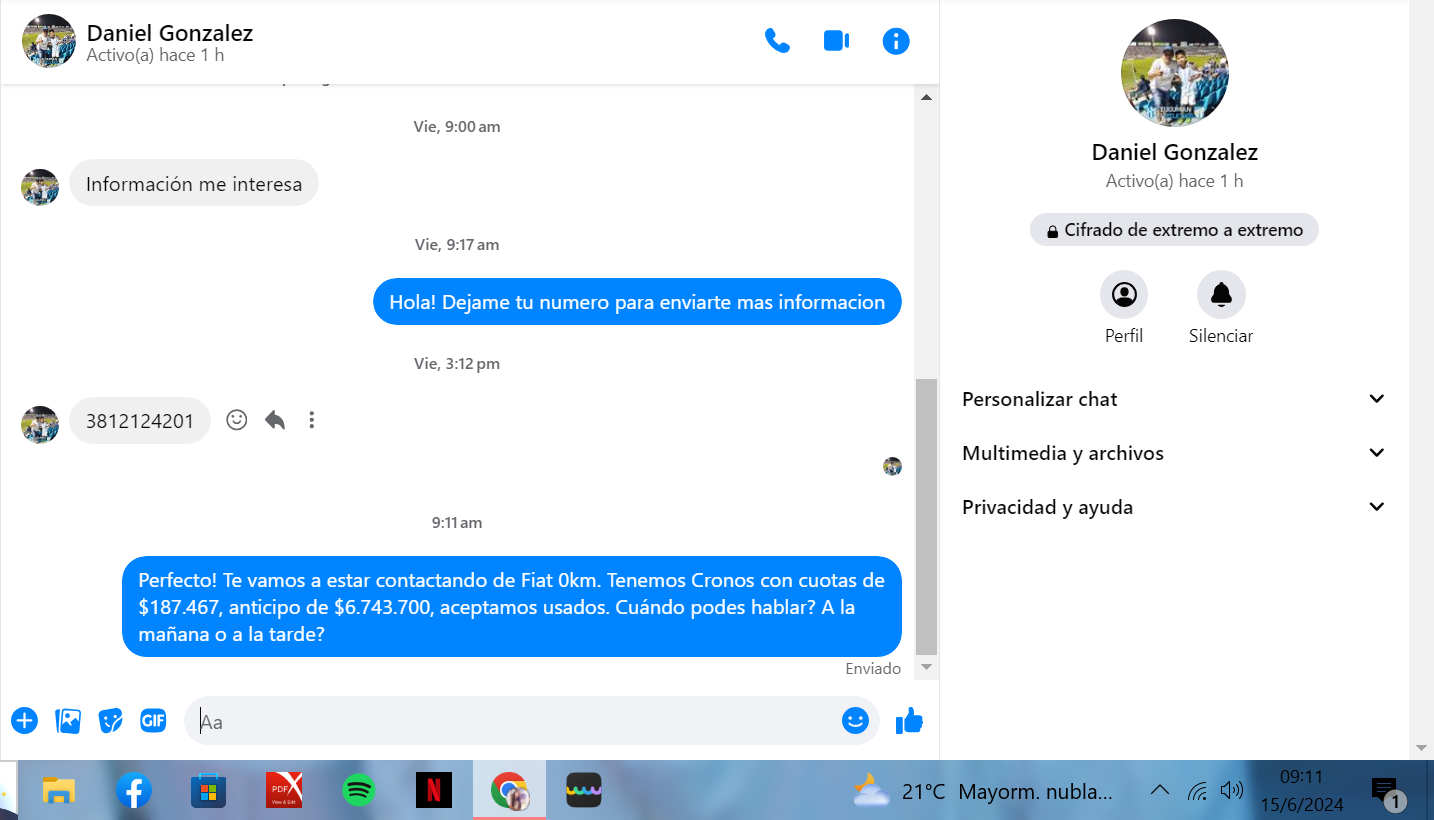Open the emoji picker in the message box

[x=855, y=720]
